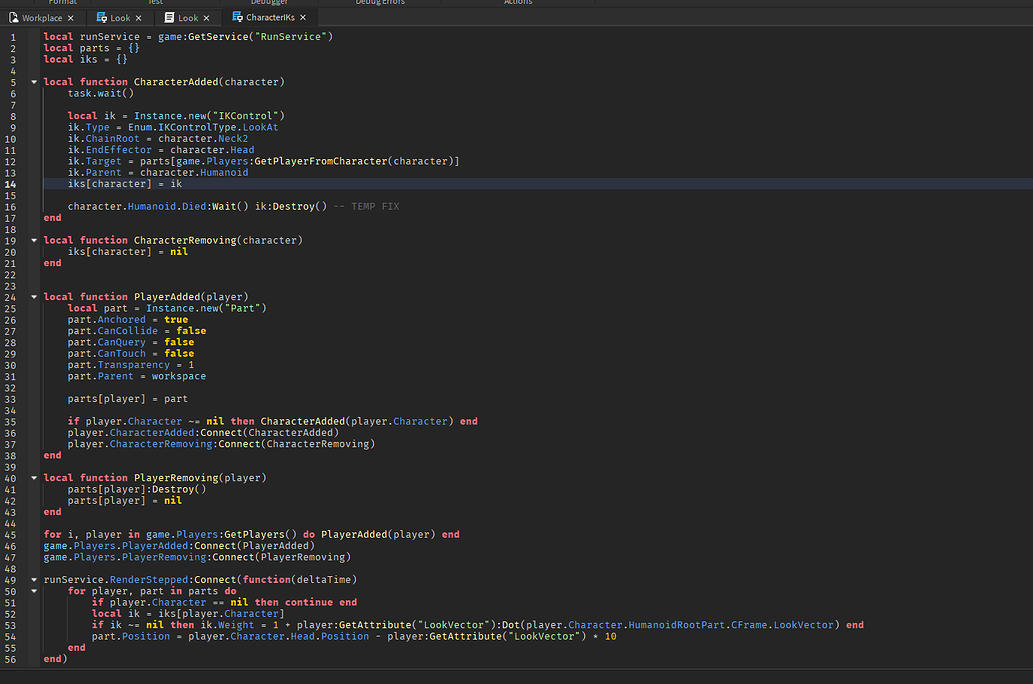1033x684 pixels.
Task: Click the LocalScript icon on the CharacterIKs tab
Action: tap(238, 17)
